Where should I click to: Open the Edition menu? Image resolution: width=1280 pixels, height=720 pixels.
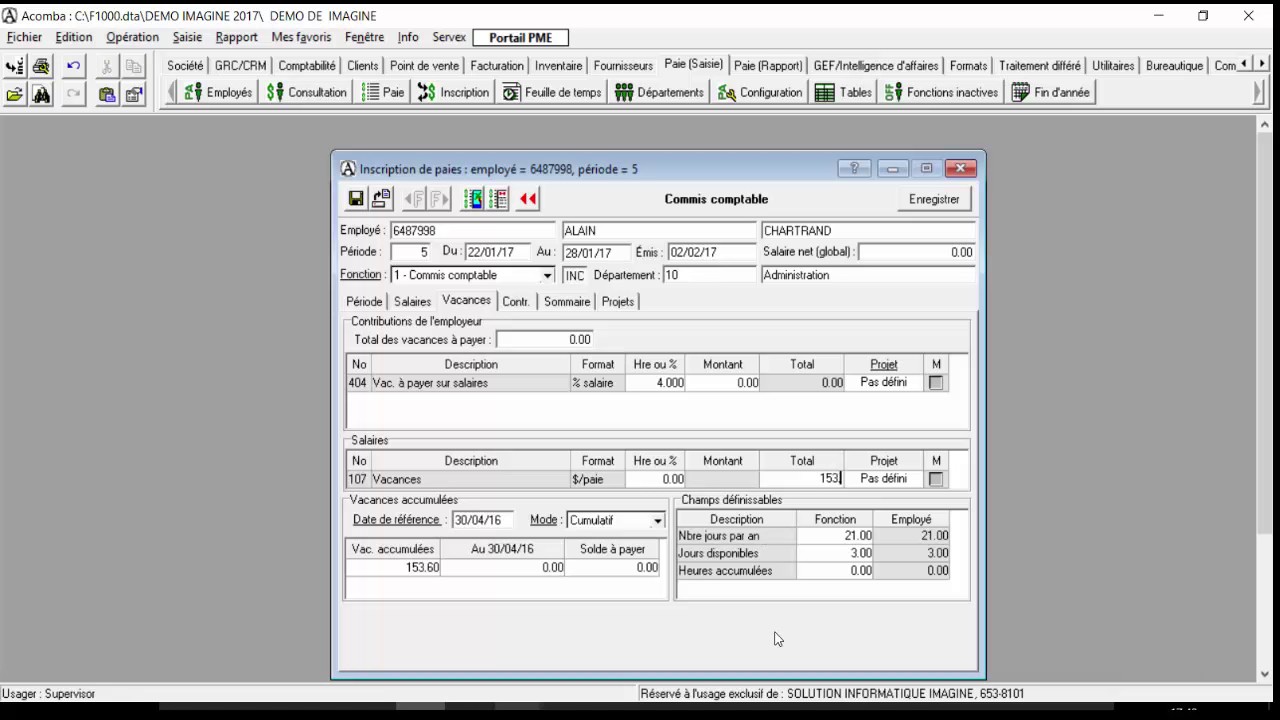pos(74,37)
